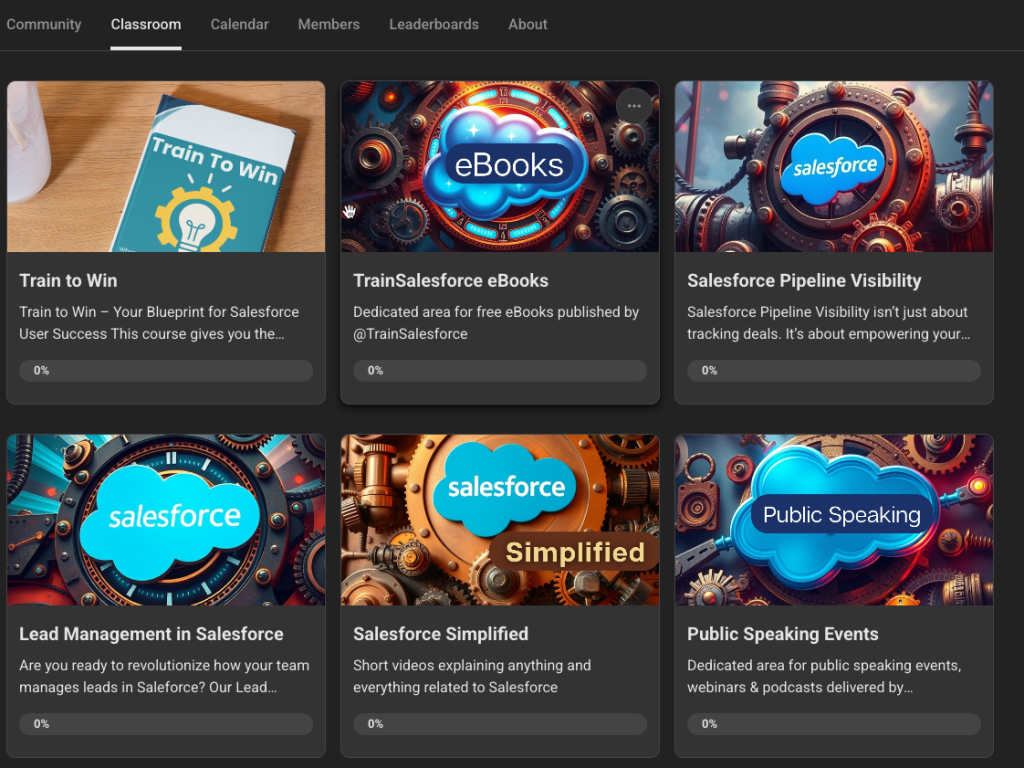This screenshot has height=768, width=1024.
Task: Click the TrainSalesforce eBooks progress bar
Action: [500, 370]
